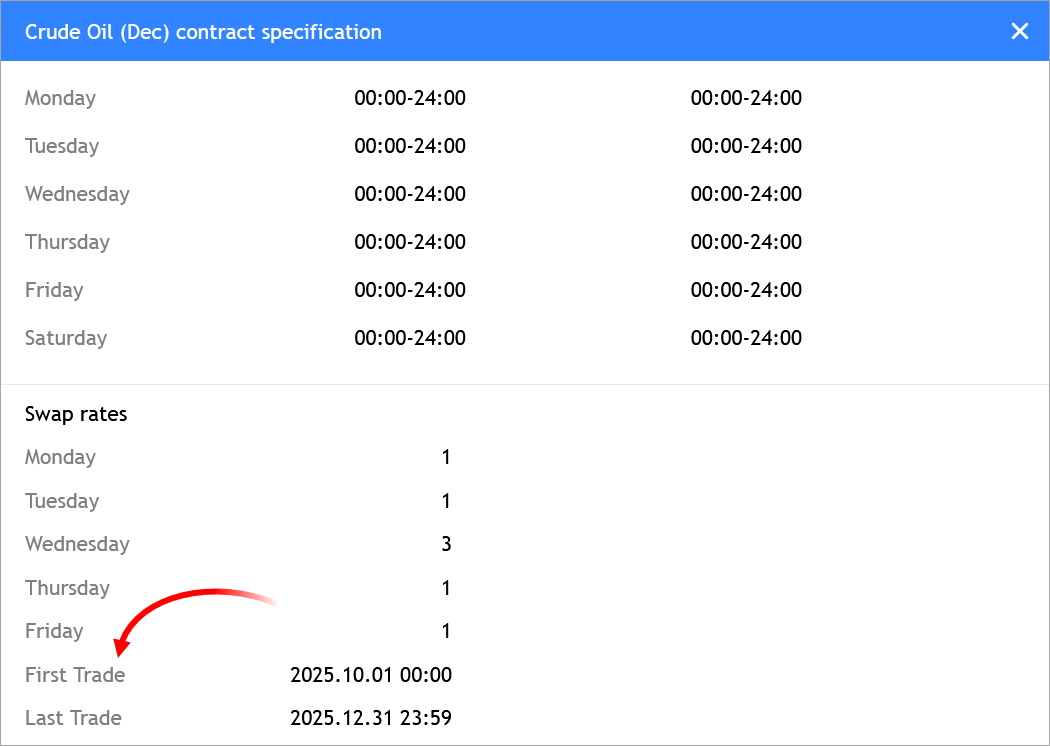Image resolution: width=1050 pixels, height=746 pixels.
Task: Select the Friday row in the schedule
Action: [54, 290]
